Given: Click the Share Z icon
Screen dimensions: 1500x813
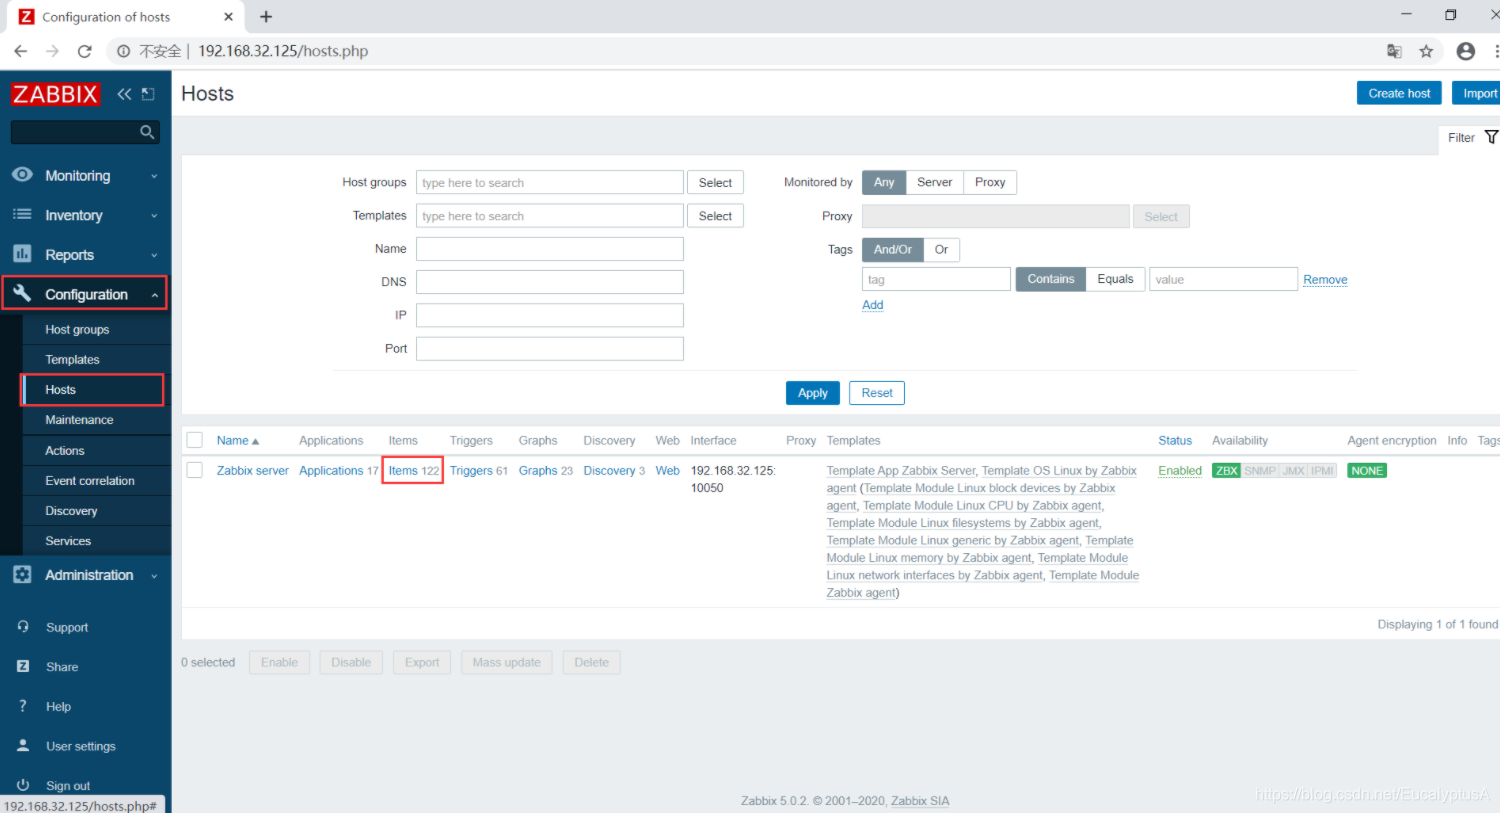Looking at the screenshot, I should [x=23, y=666].
